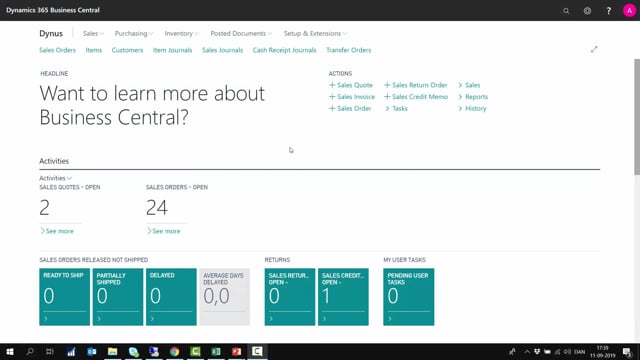
Task: Open Sales Journals
Action: point(222,50)
